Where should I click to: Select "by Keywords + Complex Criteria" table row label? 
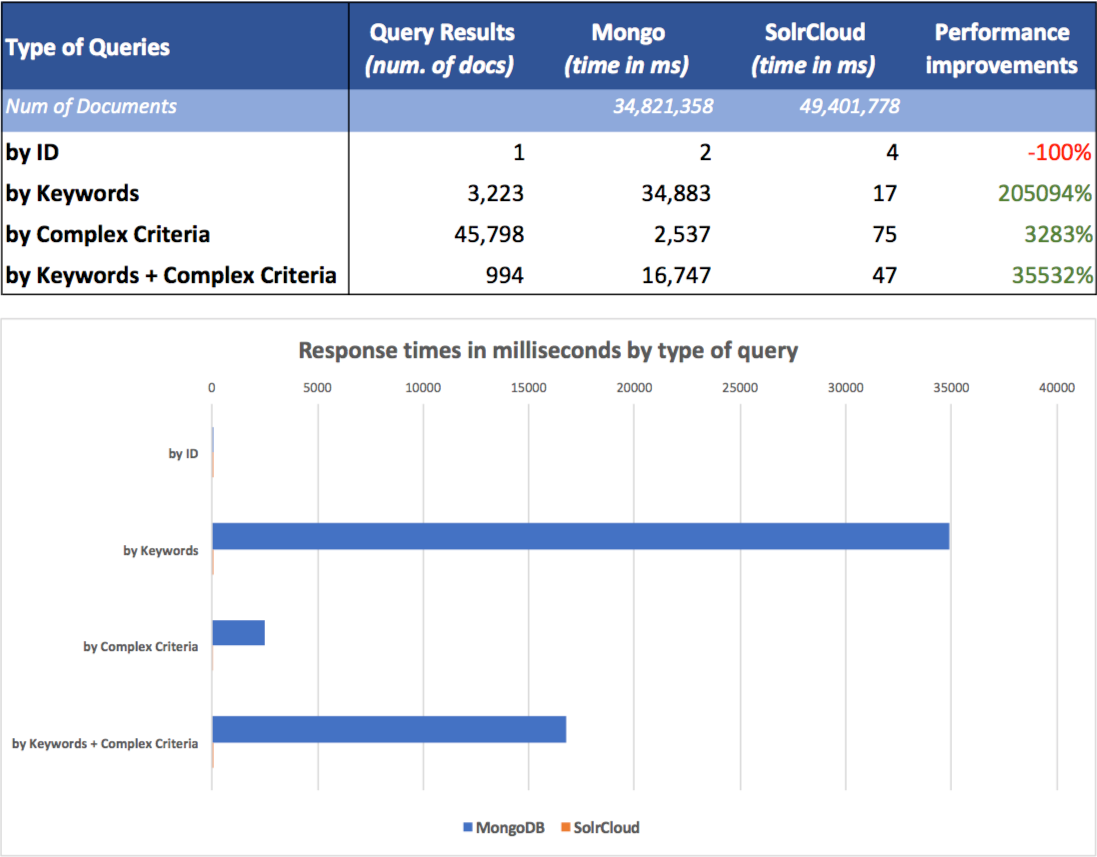pos(171,276)
